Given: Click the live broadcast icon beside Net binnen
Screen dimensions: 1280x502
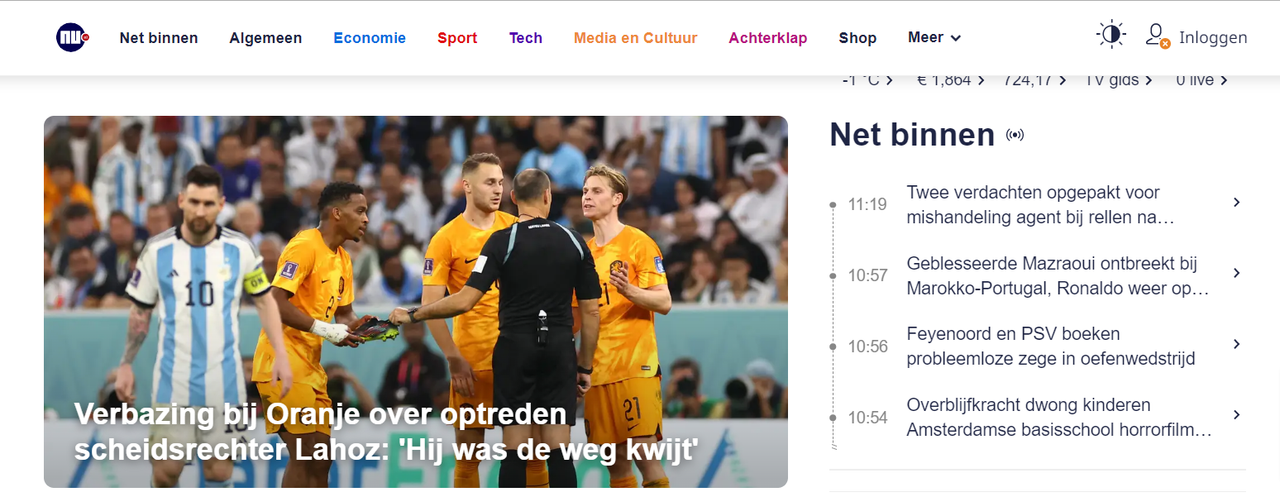Looking at the screenshot, I should tap(1015, 135).
